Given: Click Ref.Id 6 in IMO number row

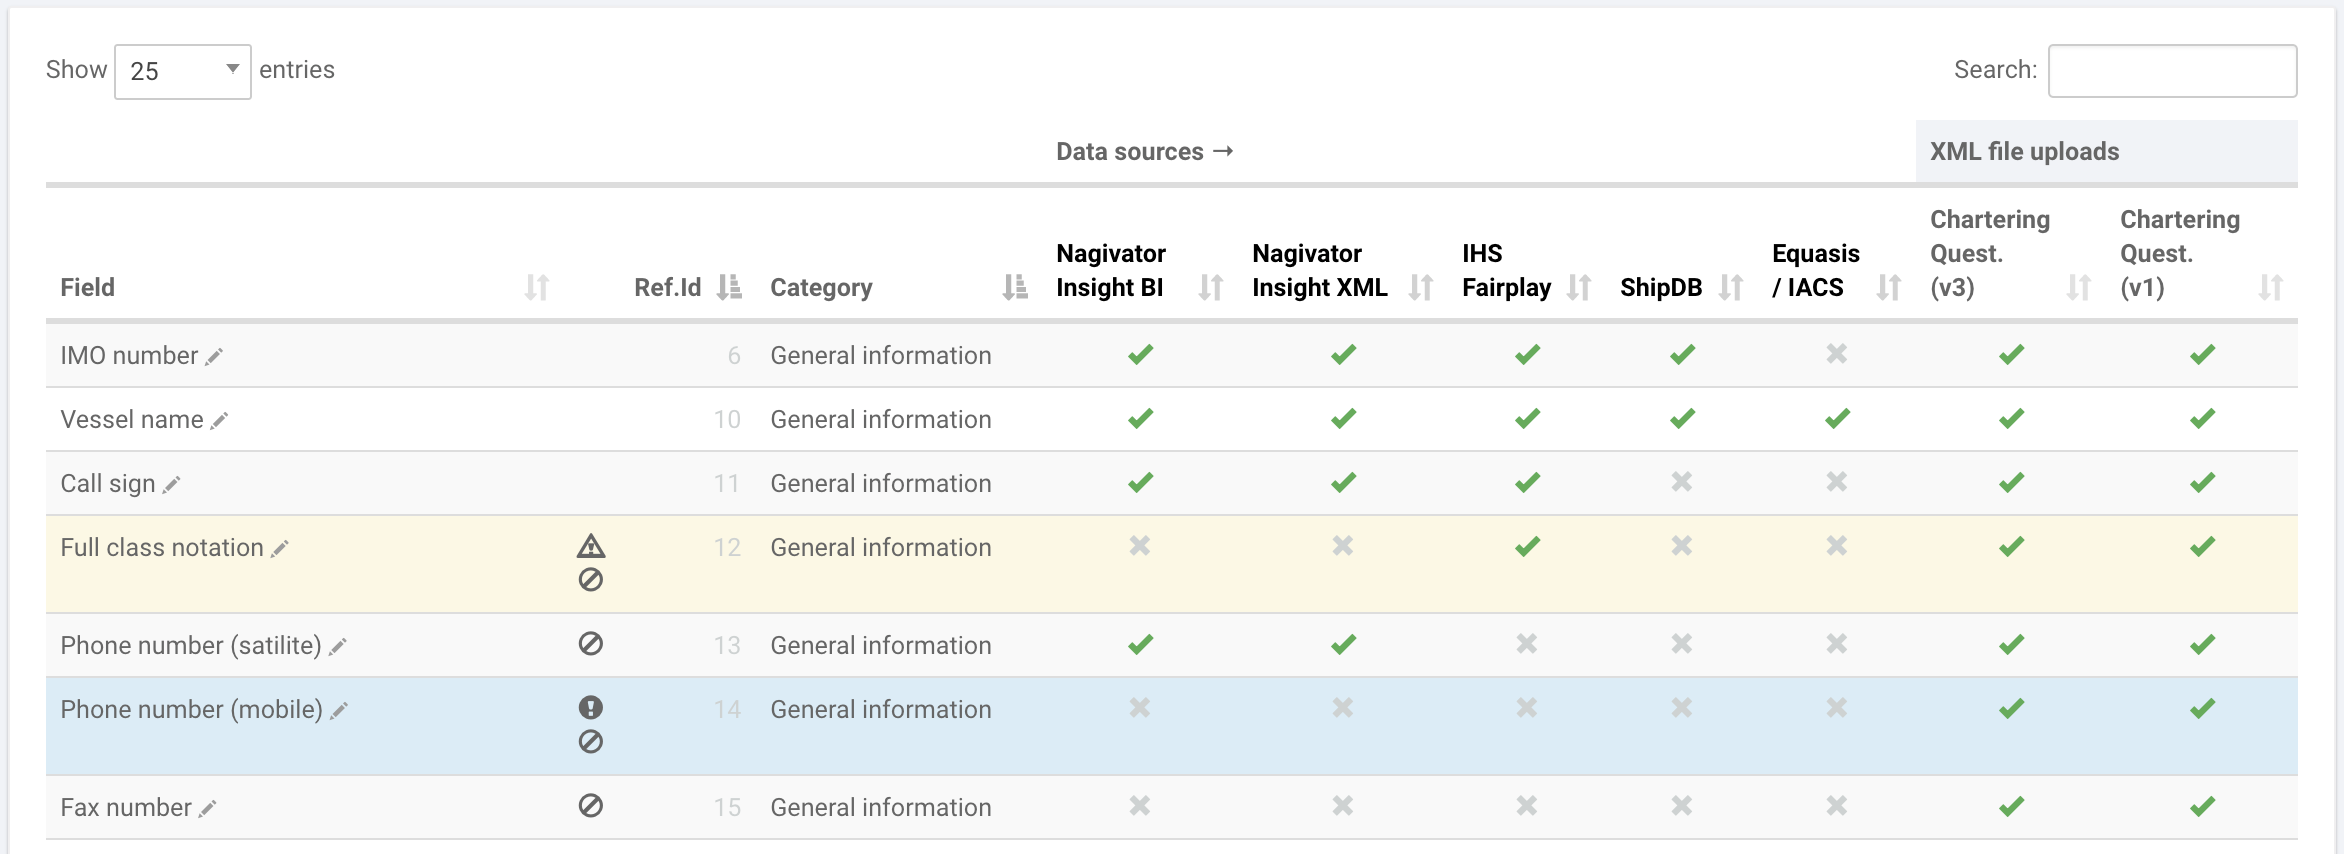Looking at the screenshot, I should [x=735, y=356].
